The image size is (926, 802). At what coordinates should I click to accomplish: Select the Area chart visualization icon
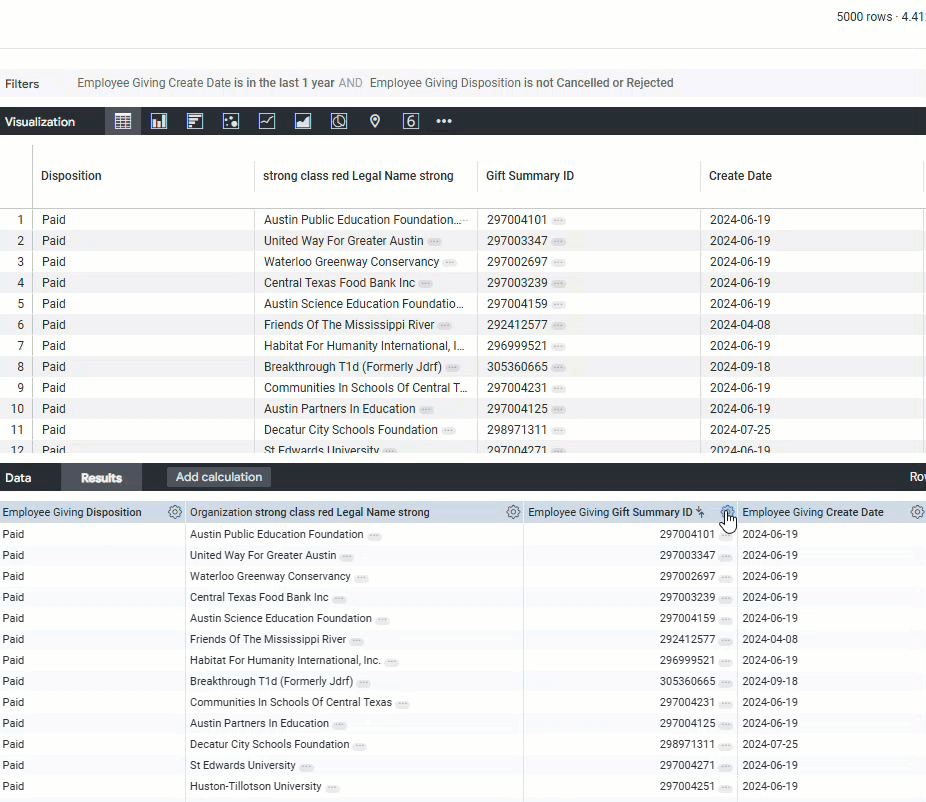pyautogui.click(x=303, y=122)
